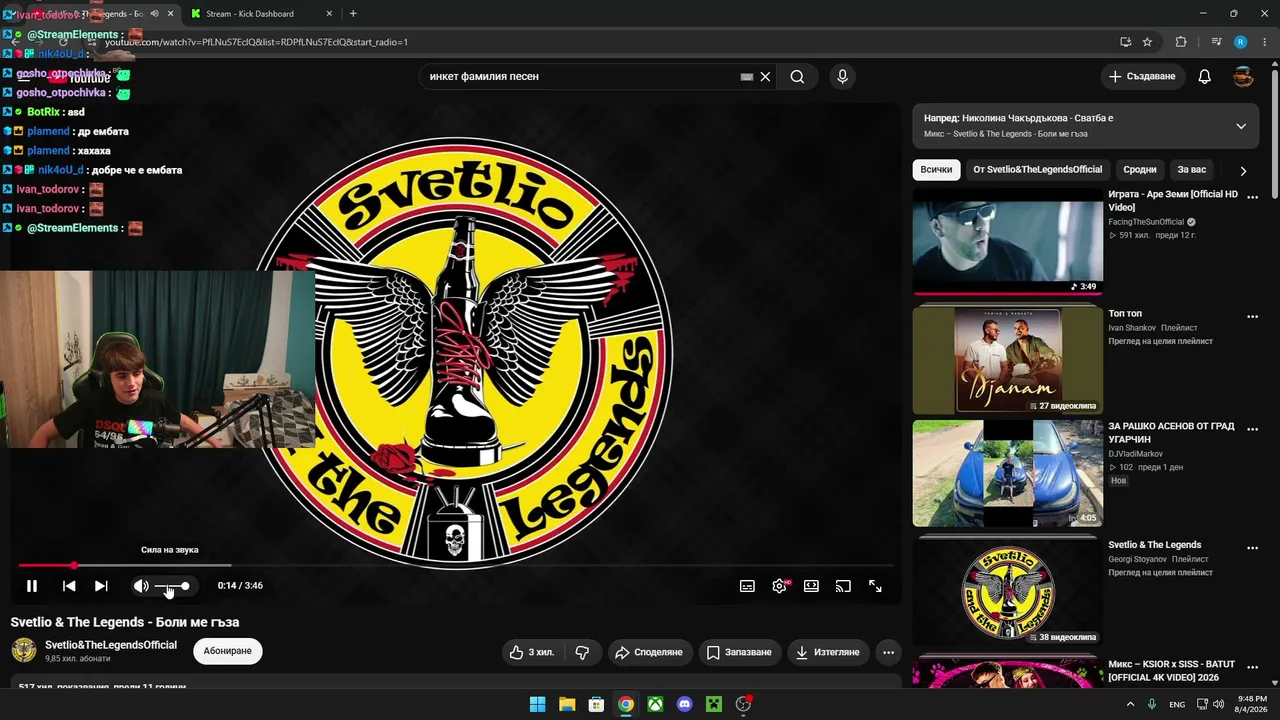Open Discord from the taskbar

[x=684, y=704]
